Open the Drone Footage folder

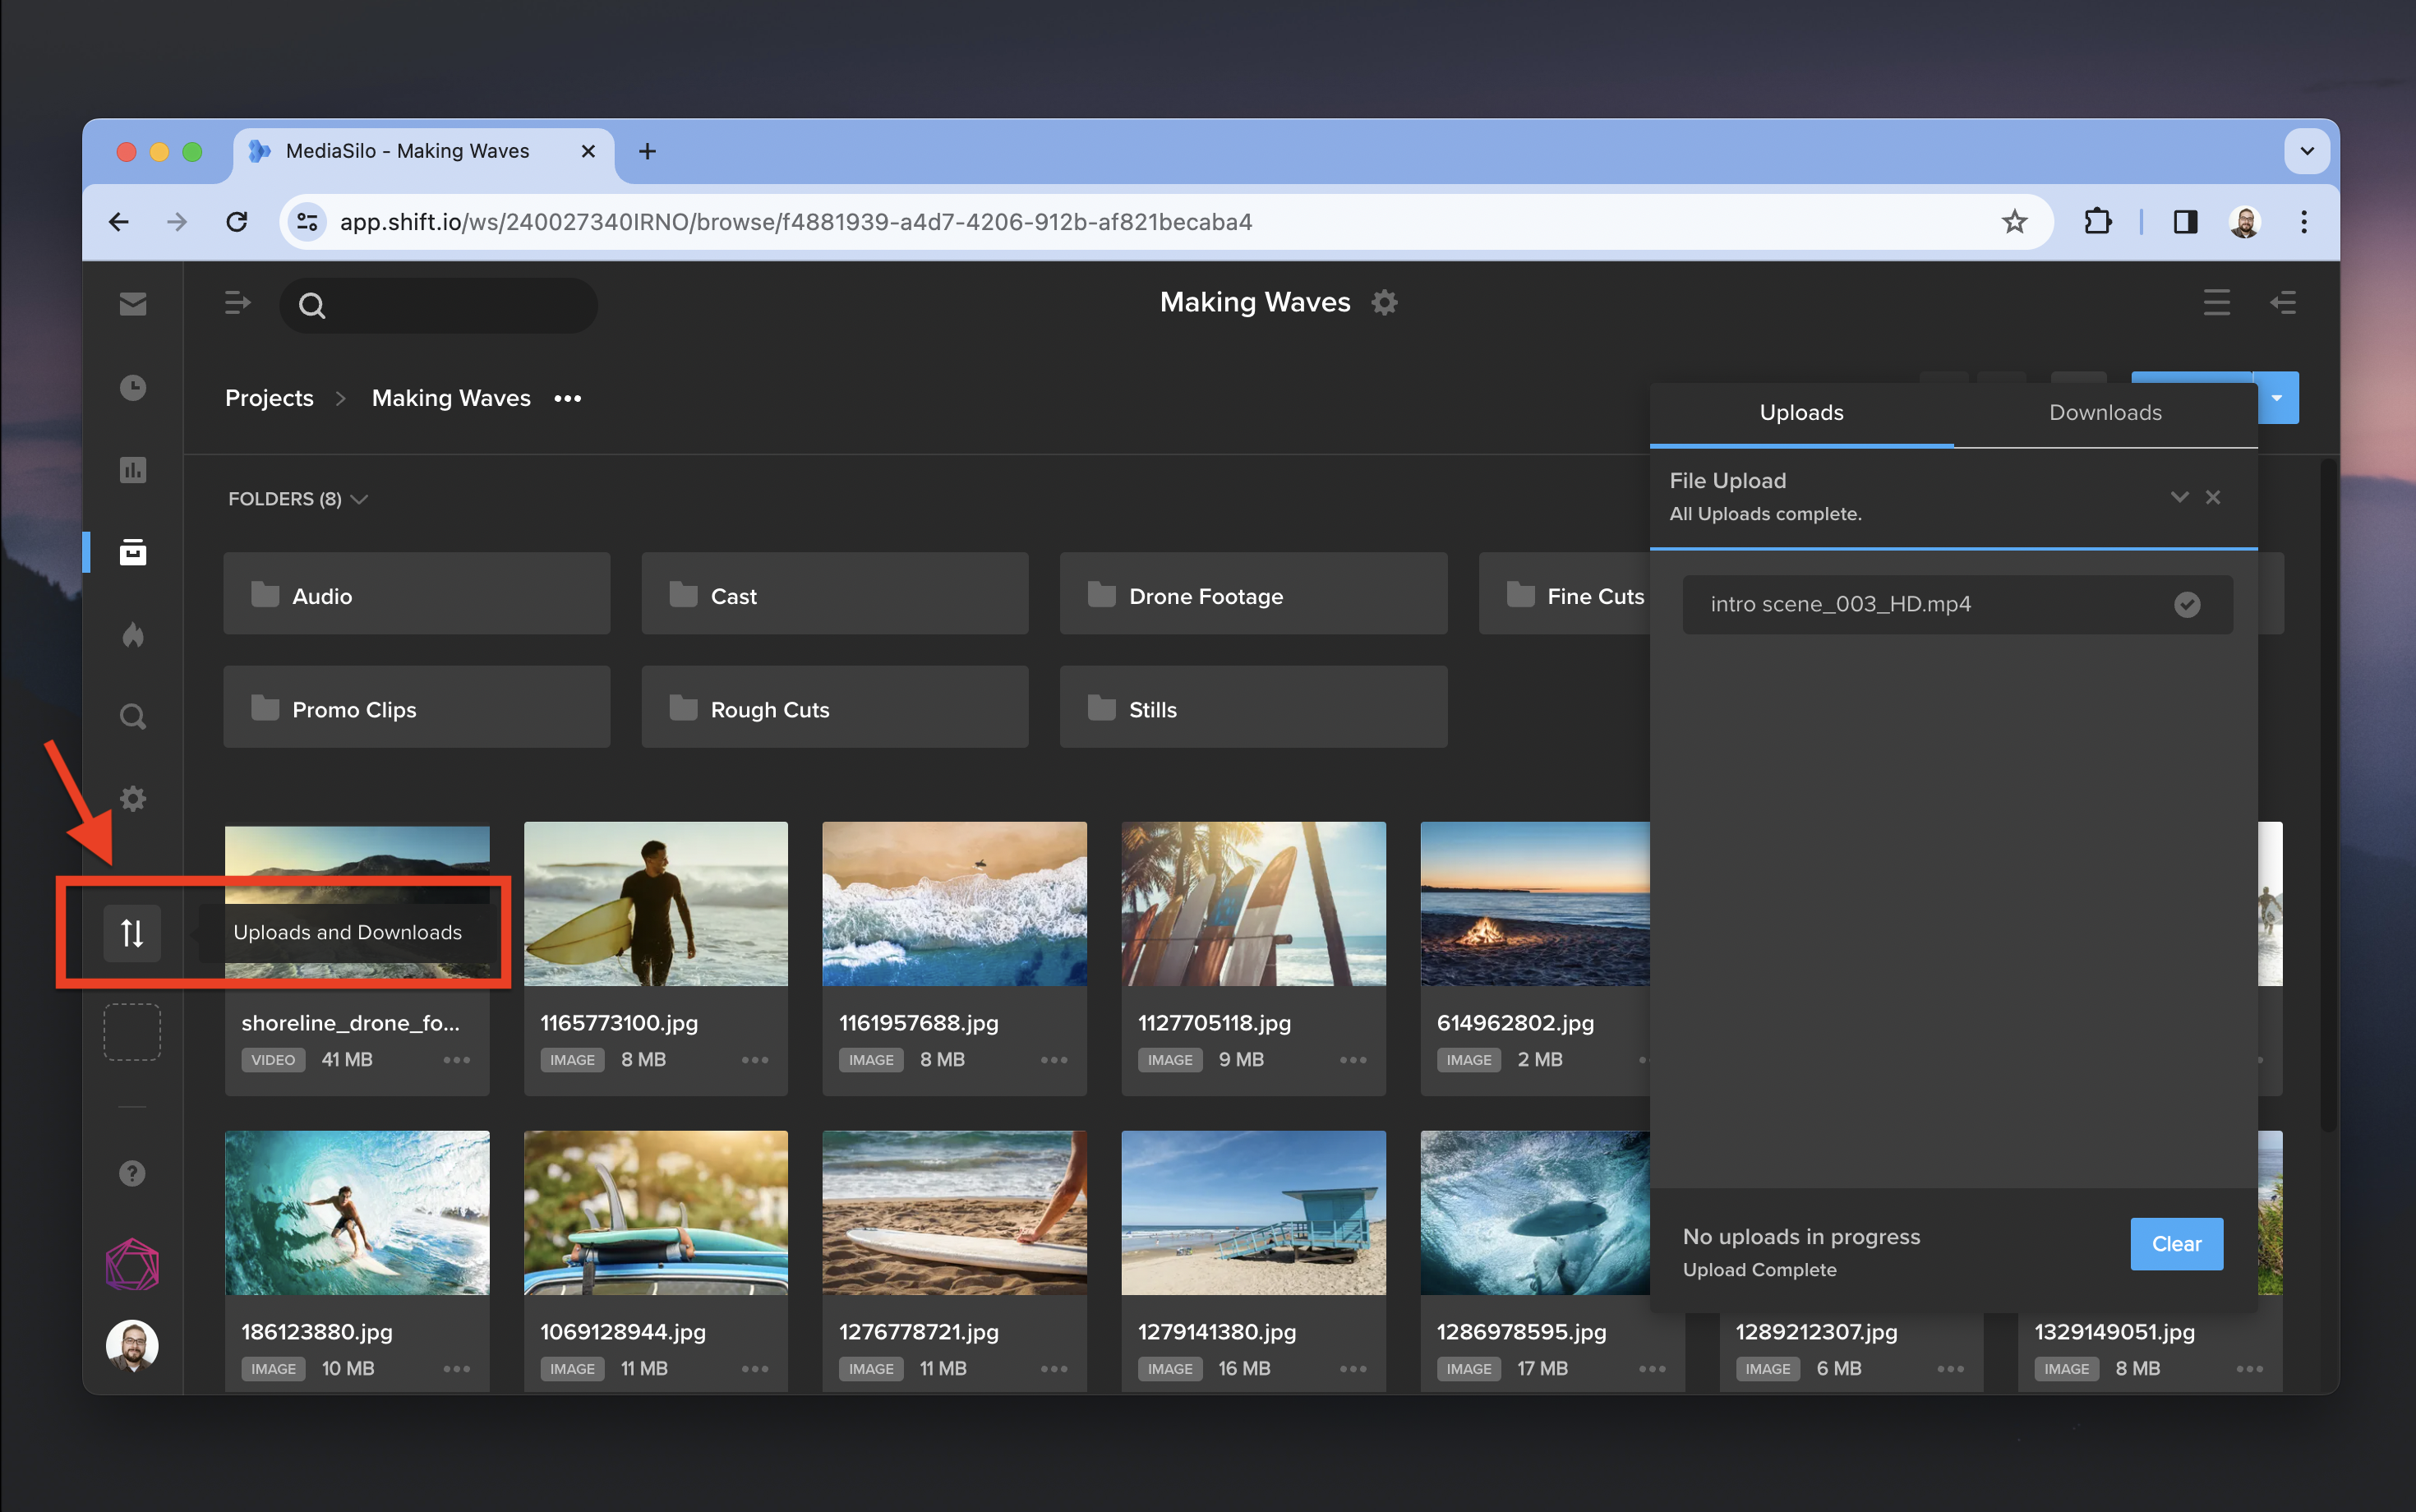click(1253, 594)
